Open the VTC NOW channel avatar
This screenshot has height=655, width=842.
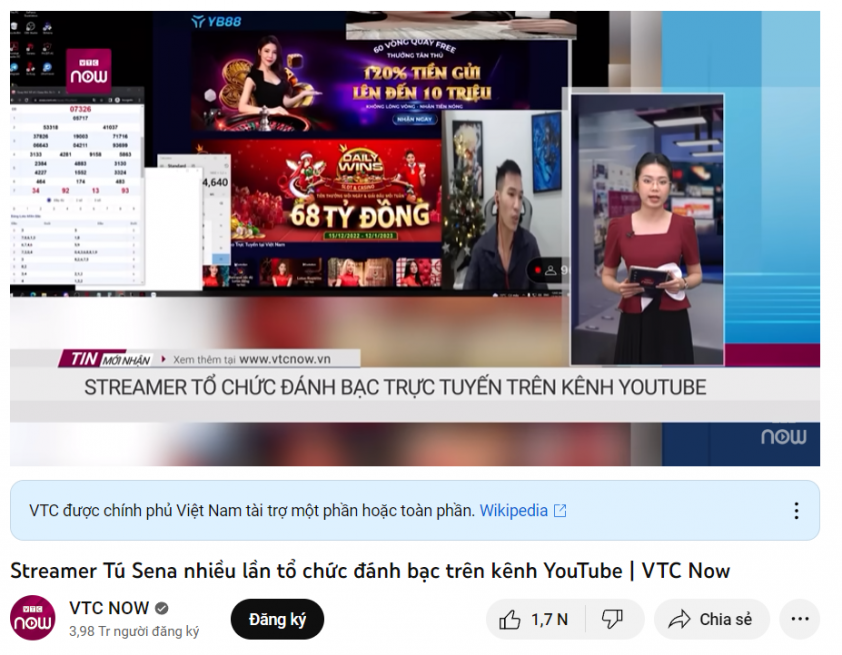[33, 618]
